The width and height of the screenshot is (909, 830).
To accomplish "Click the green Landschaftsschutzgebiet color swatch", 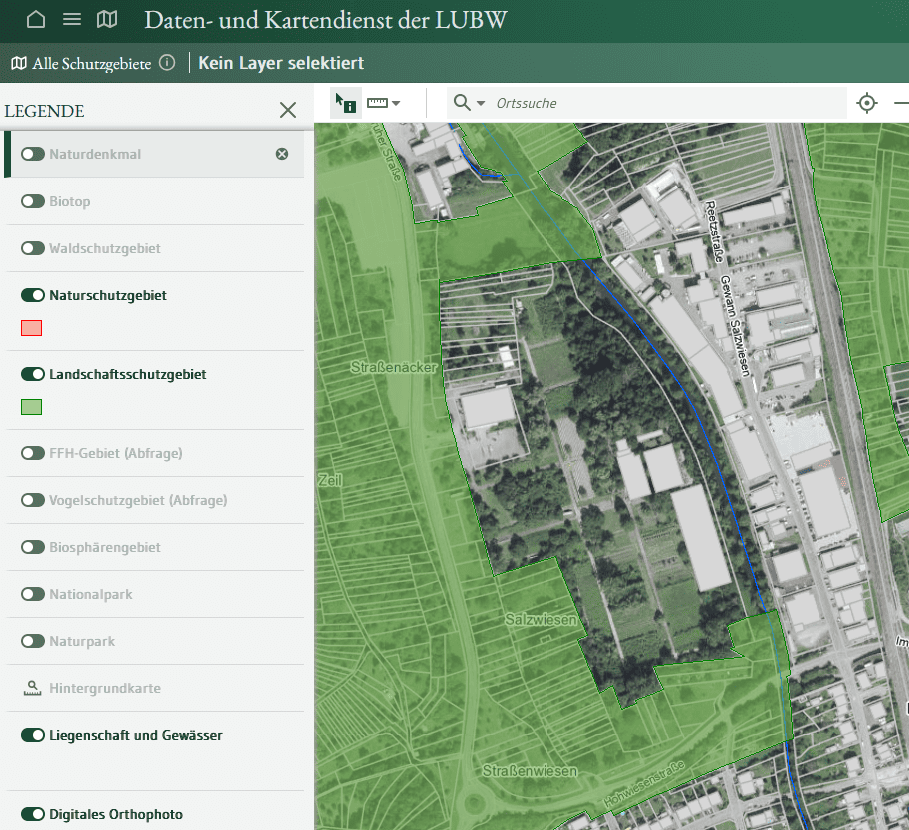I will [32, 407].
